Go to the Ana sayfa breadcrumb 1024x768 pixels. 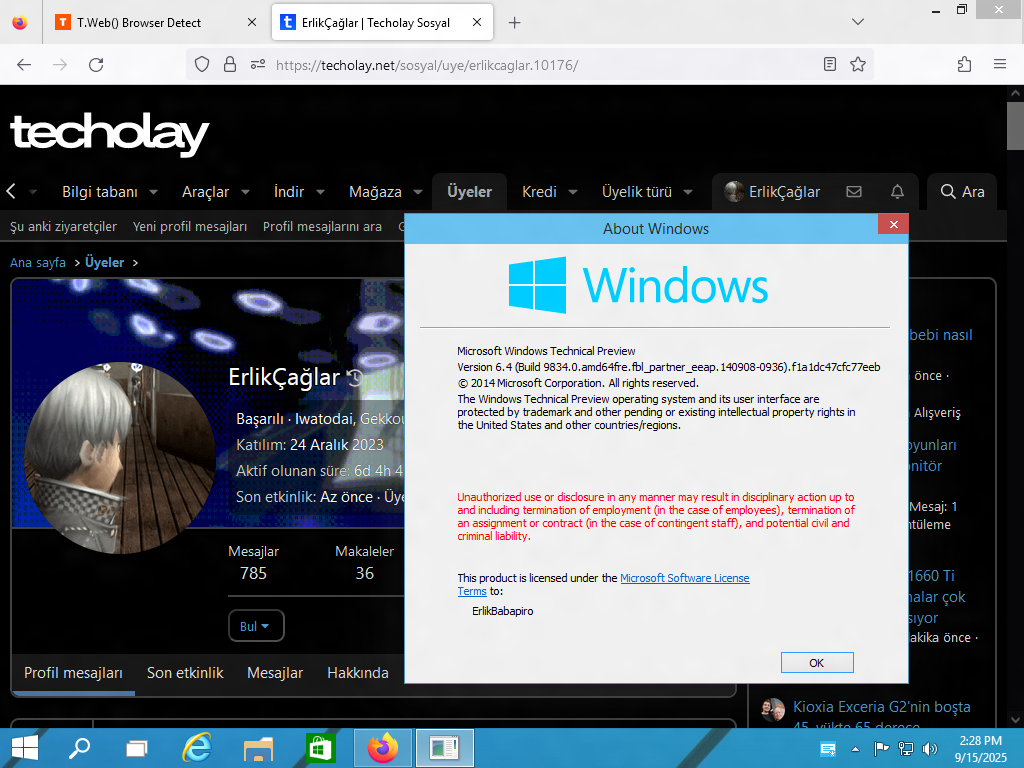pyautogui.click(x=38, y=263)
